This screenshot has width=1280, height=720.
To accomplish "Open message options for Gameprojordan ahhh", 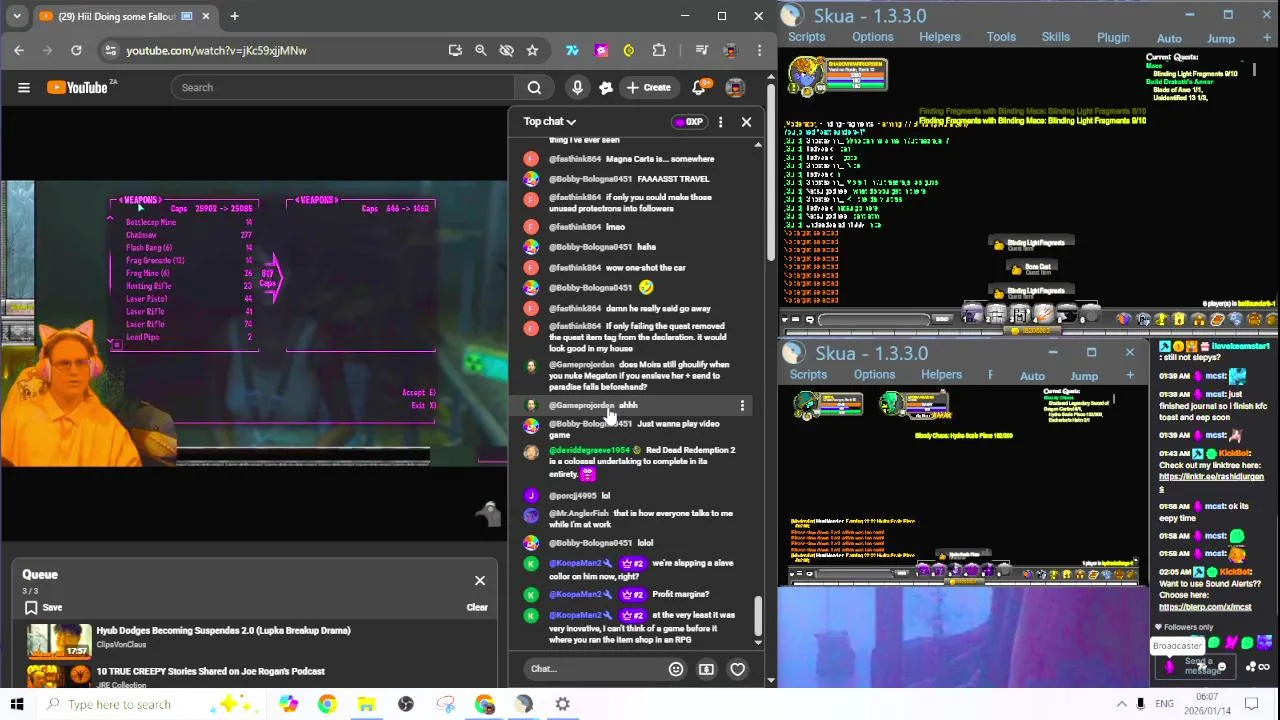I will [742, 405].
